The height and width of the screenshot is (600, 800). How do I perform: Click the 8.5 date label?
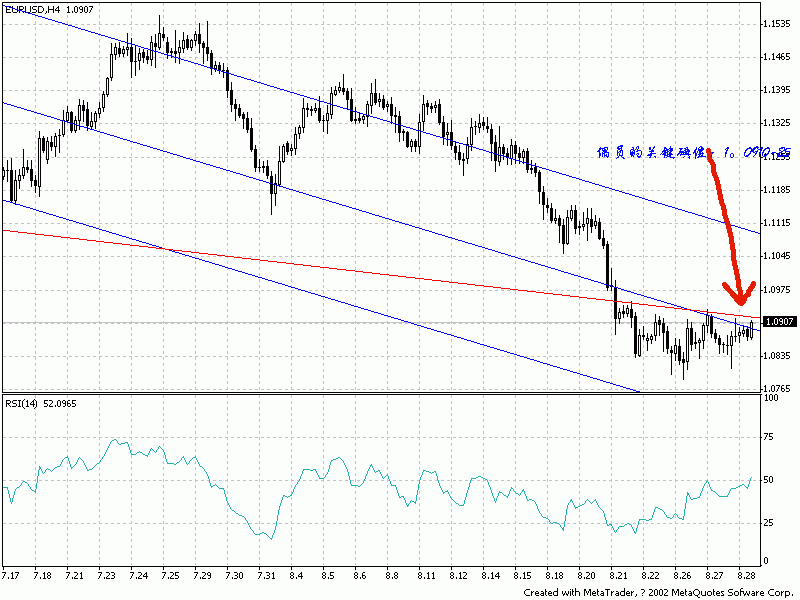pyautogui.click(x=328, y=576)
